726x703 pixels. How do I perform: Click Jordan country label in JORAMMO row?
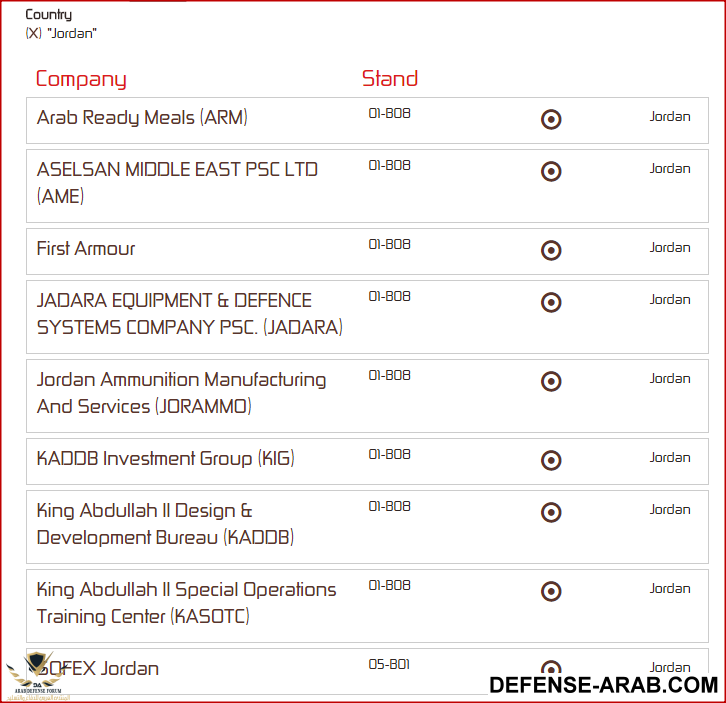pyautogui.click(x=670, y=379)
